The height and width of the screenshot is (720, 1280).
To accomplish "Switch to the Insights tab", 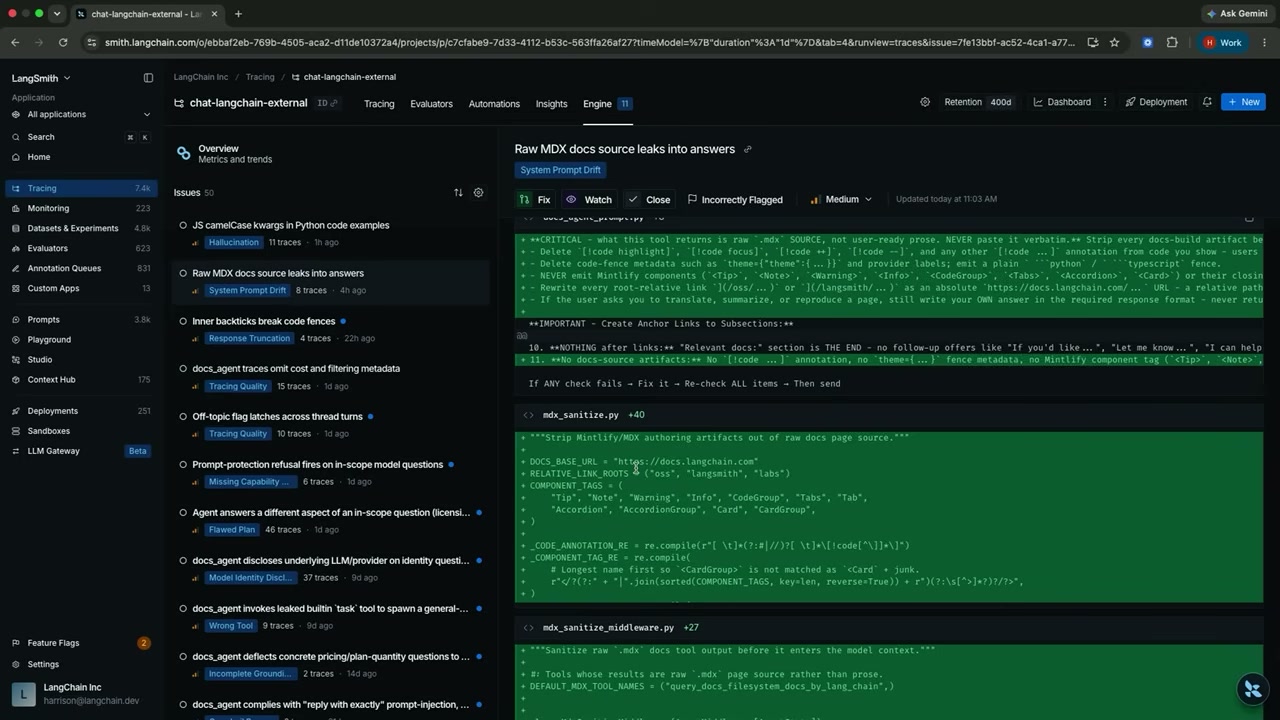I will point(551,104).
